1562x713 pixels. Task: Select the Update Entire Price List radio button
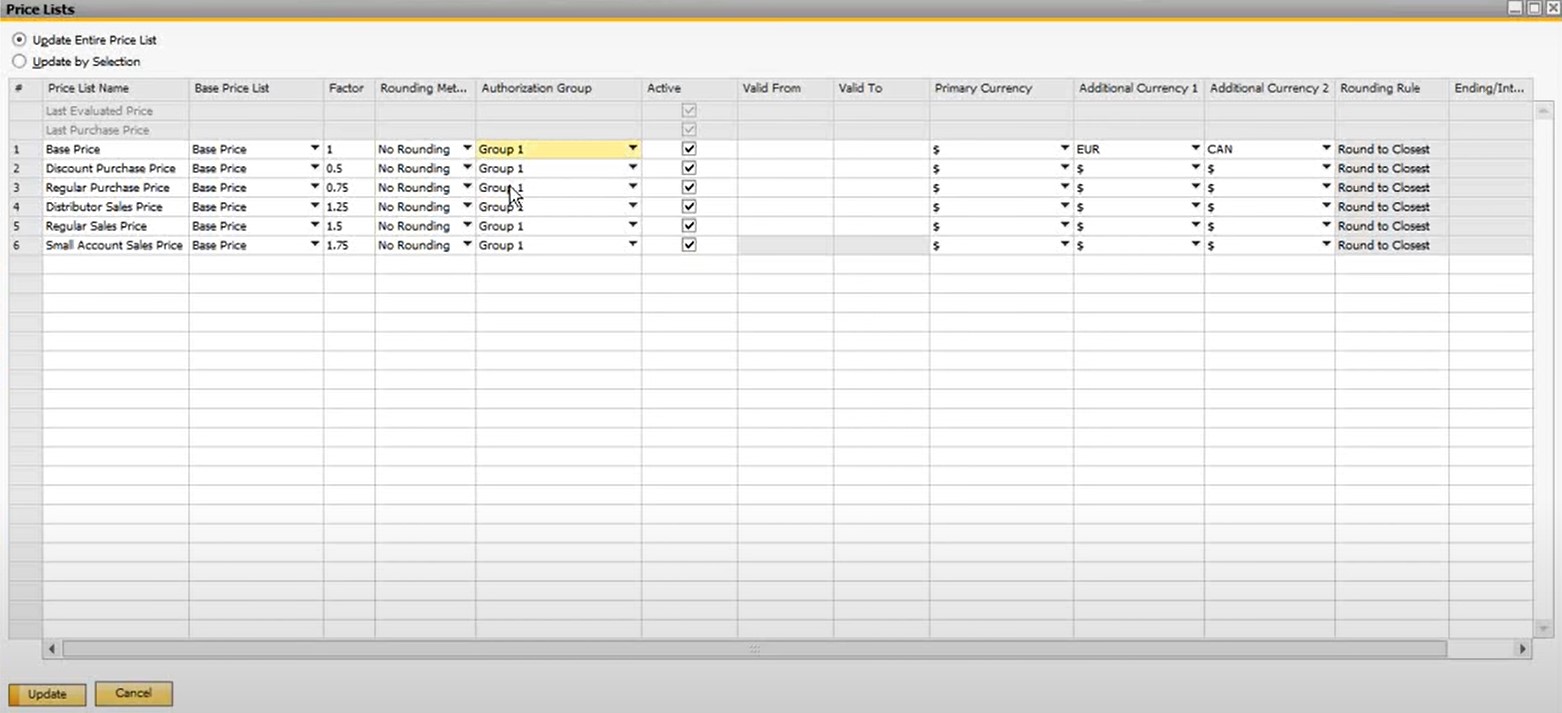[19, 39]
